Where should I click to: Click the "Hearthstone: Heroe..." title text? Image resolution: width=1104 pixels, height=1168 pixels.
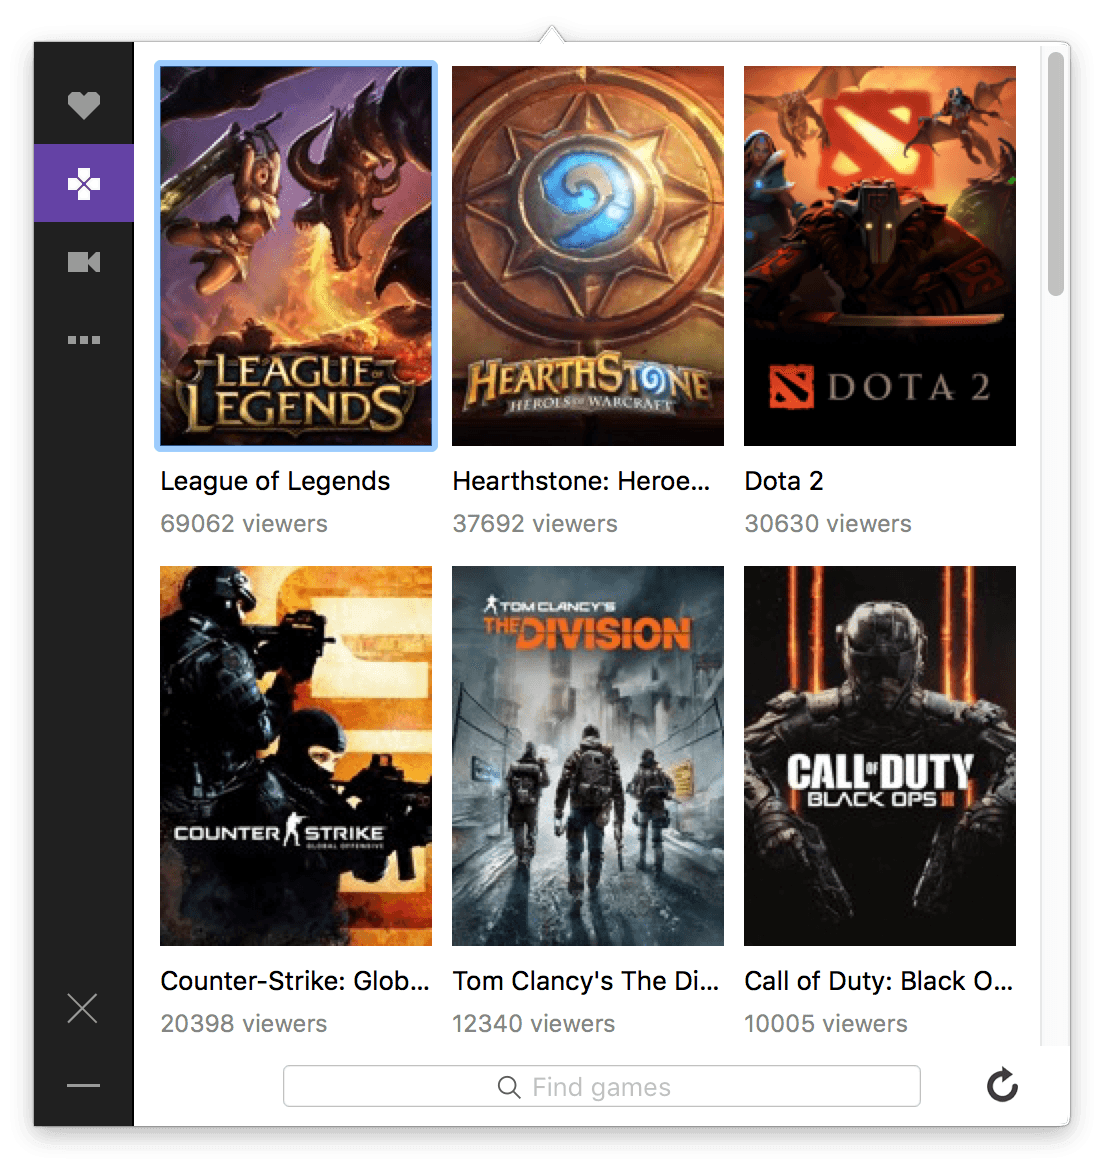(581, 481)
